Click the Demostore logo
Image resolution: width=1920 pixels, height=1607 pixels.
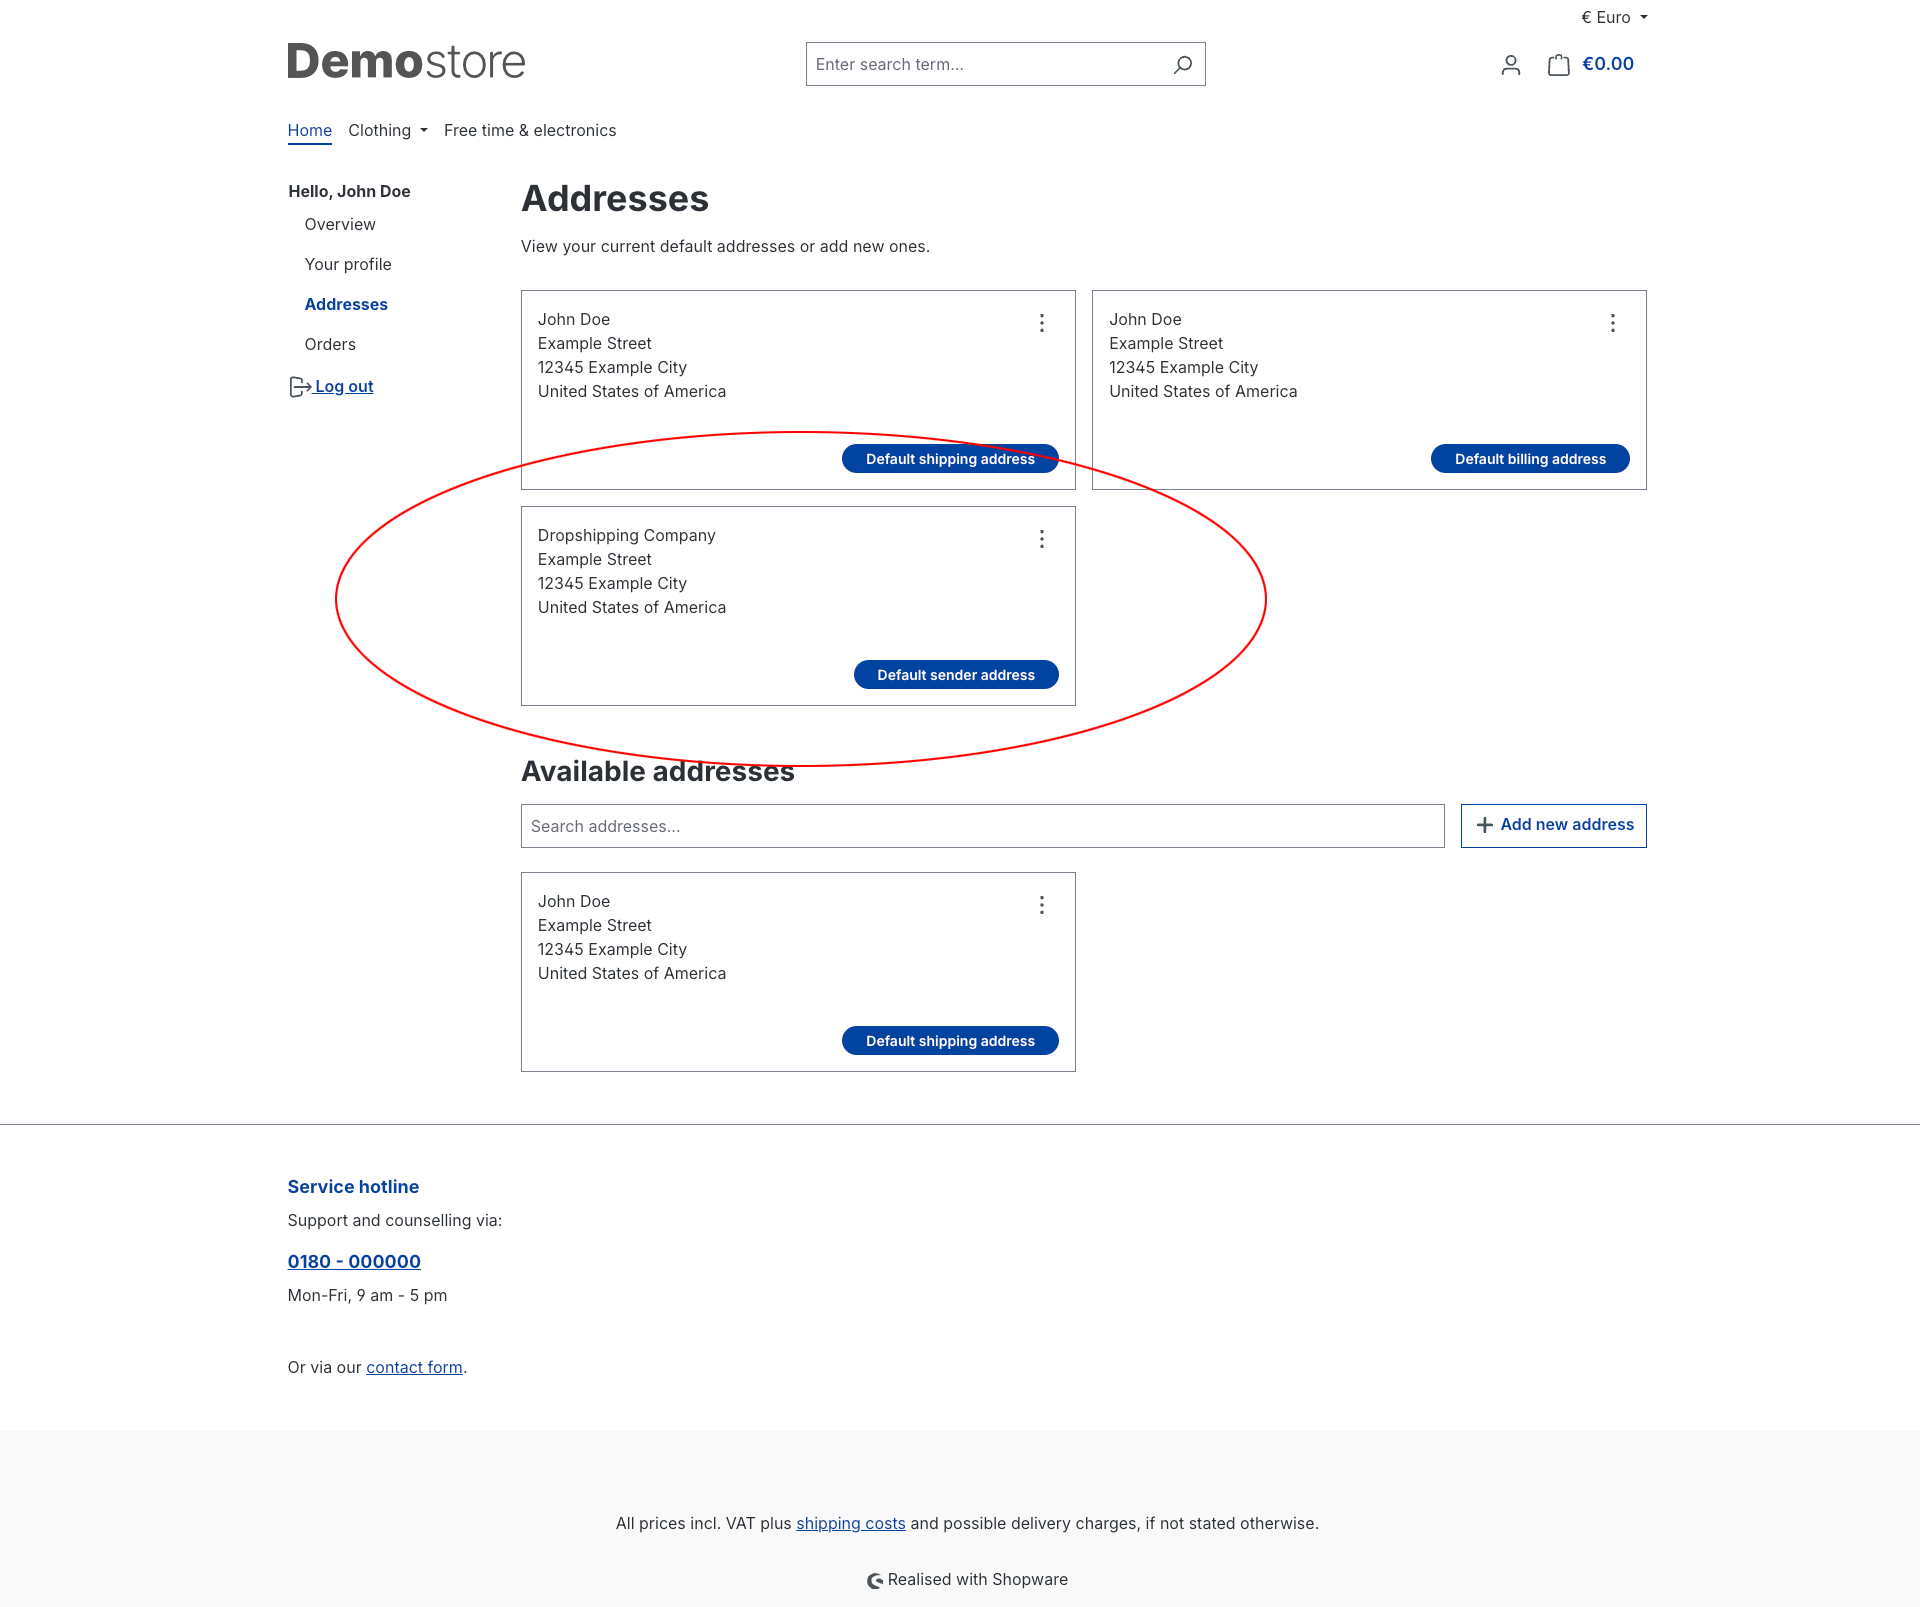pyautogui.click(x=406, y=61)
